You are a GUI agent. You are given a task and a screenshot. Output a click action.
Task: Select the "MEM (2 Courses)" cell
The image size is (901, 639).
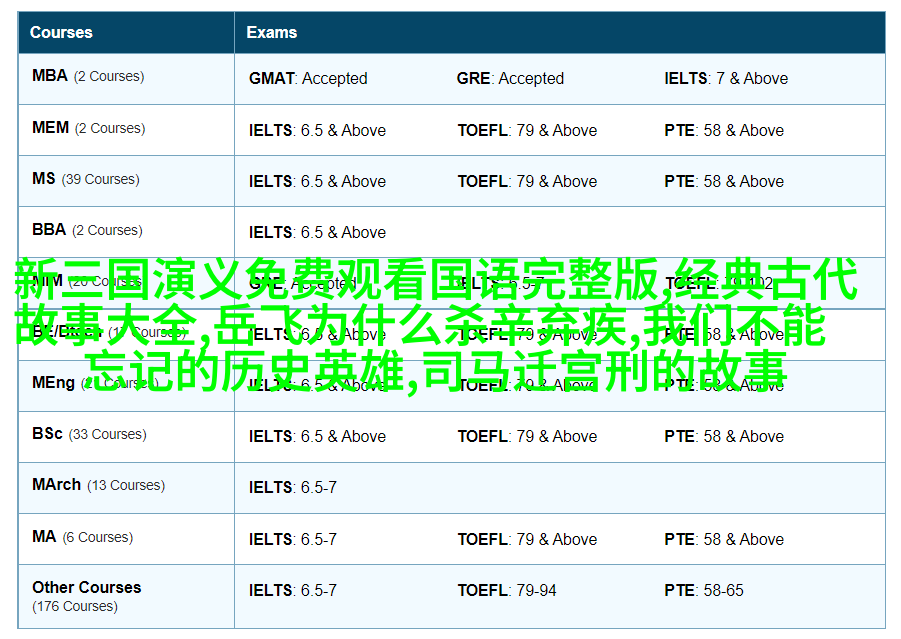click(126, 130)
